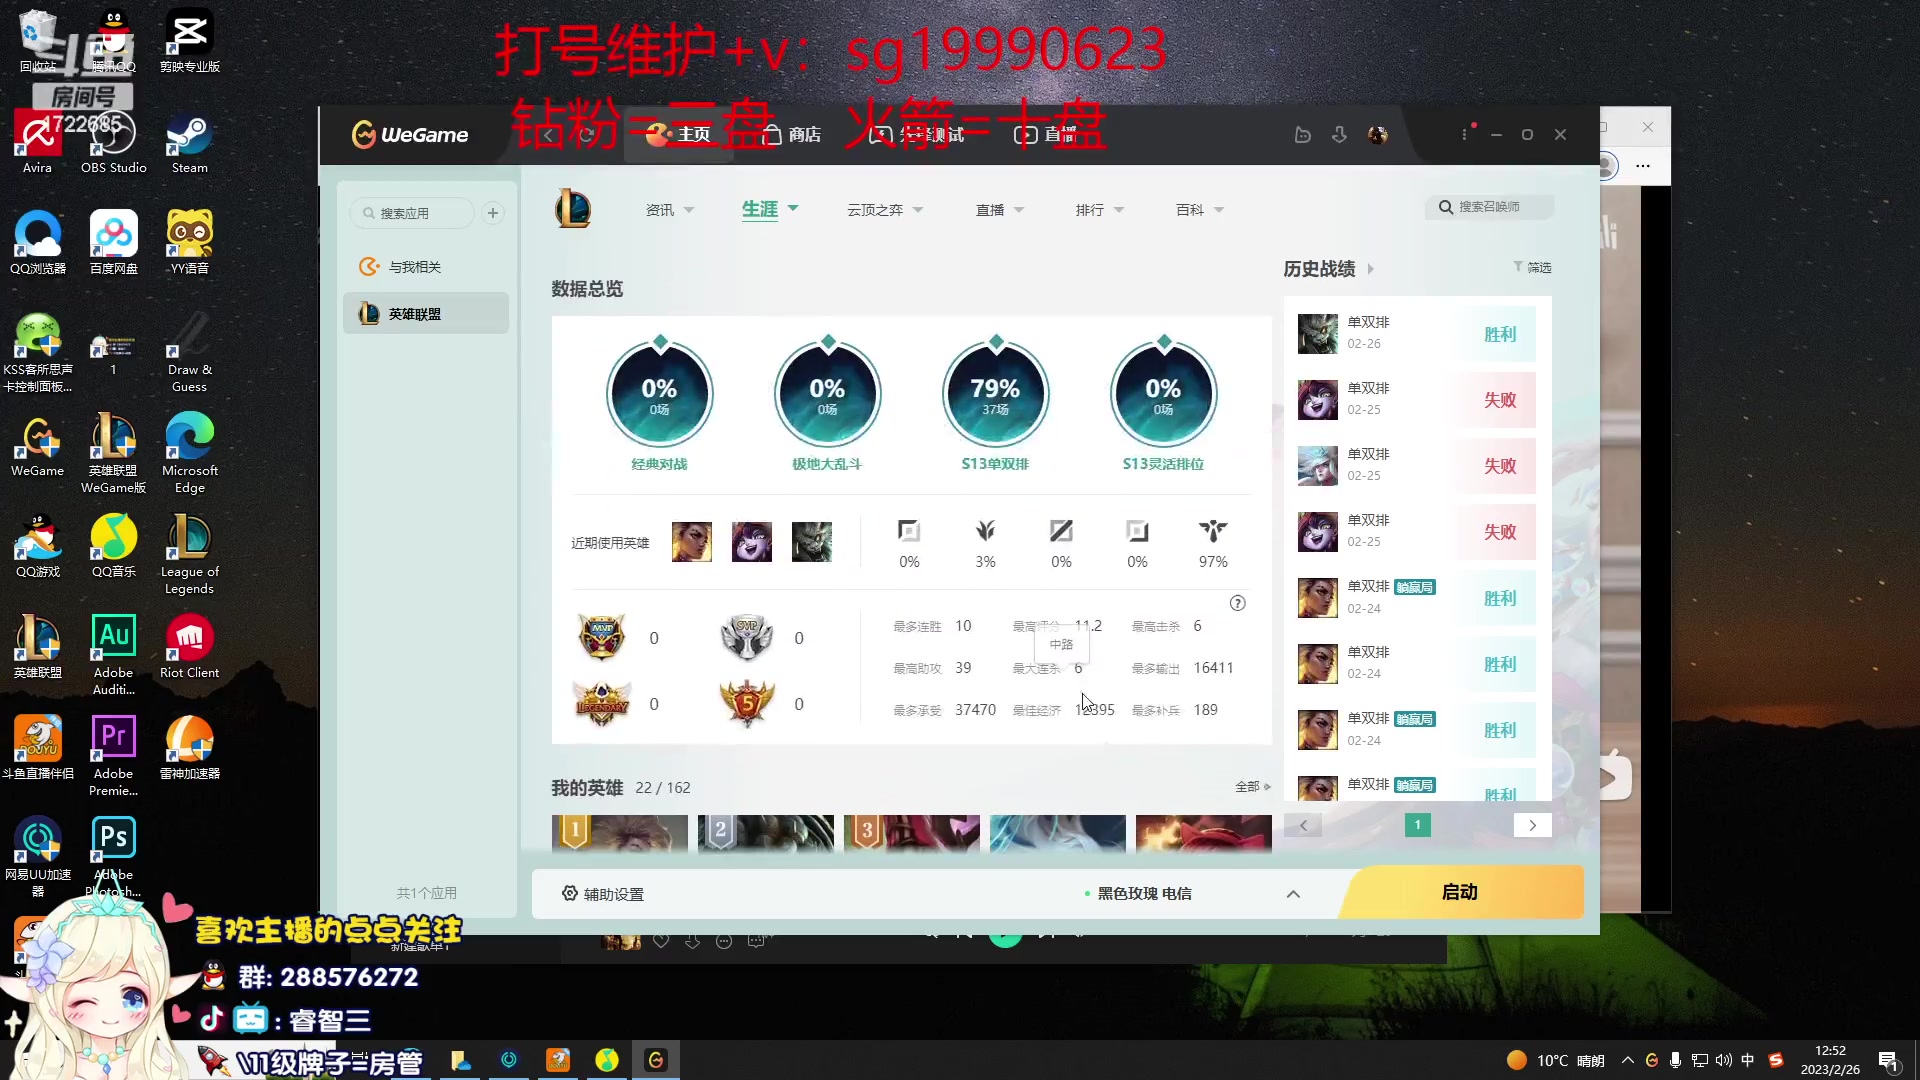Image resolution: width=1920 pixels, height=1080 pixels.
Task: Open League of Legends desktop shortcut
Action: pos(189,554)
